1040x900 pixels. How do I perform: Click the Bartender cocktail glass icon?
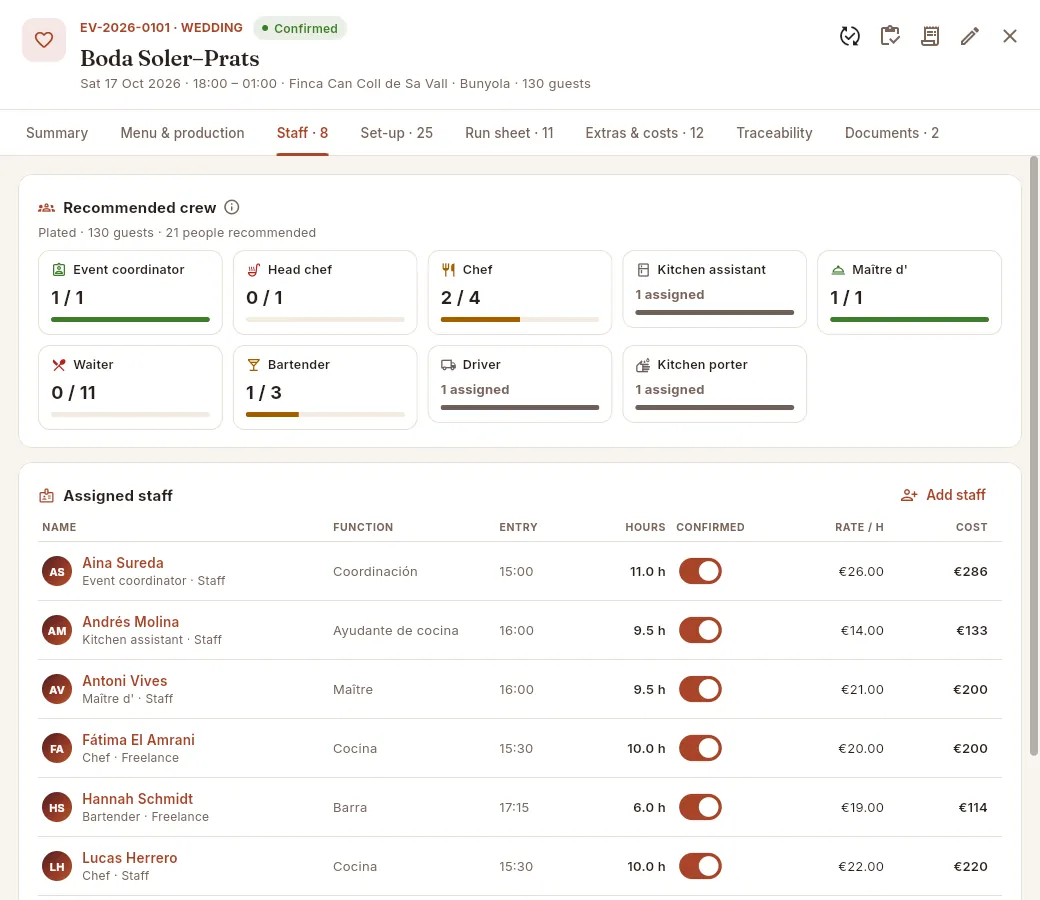[x=253, y=364]
